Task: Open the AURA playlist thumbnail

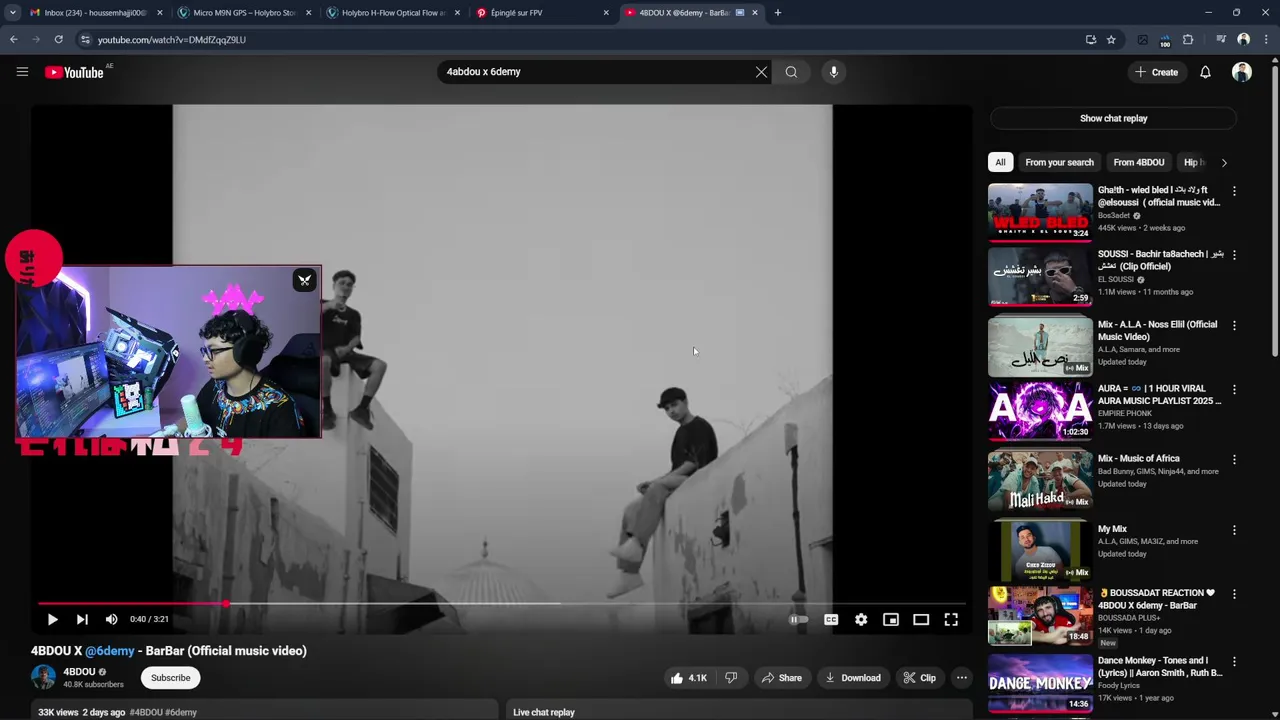Action: (x=1040, y=410)
